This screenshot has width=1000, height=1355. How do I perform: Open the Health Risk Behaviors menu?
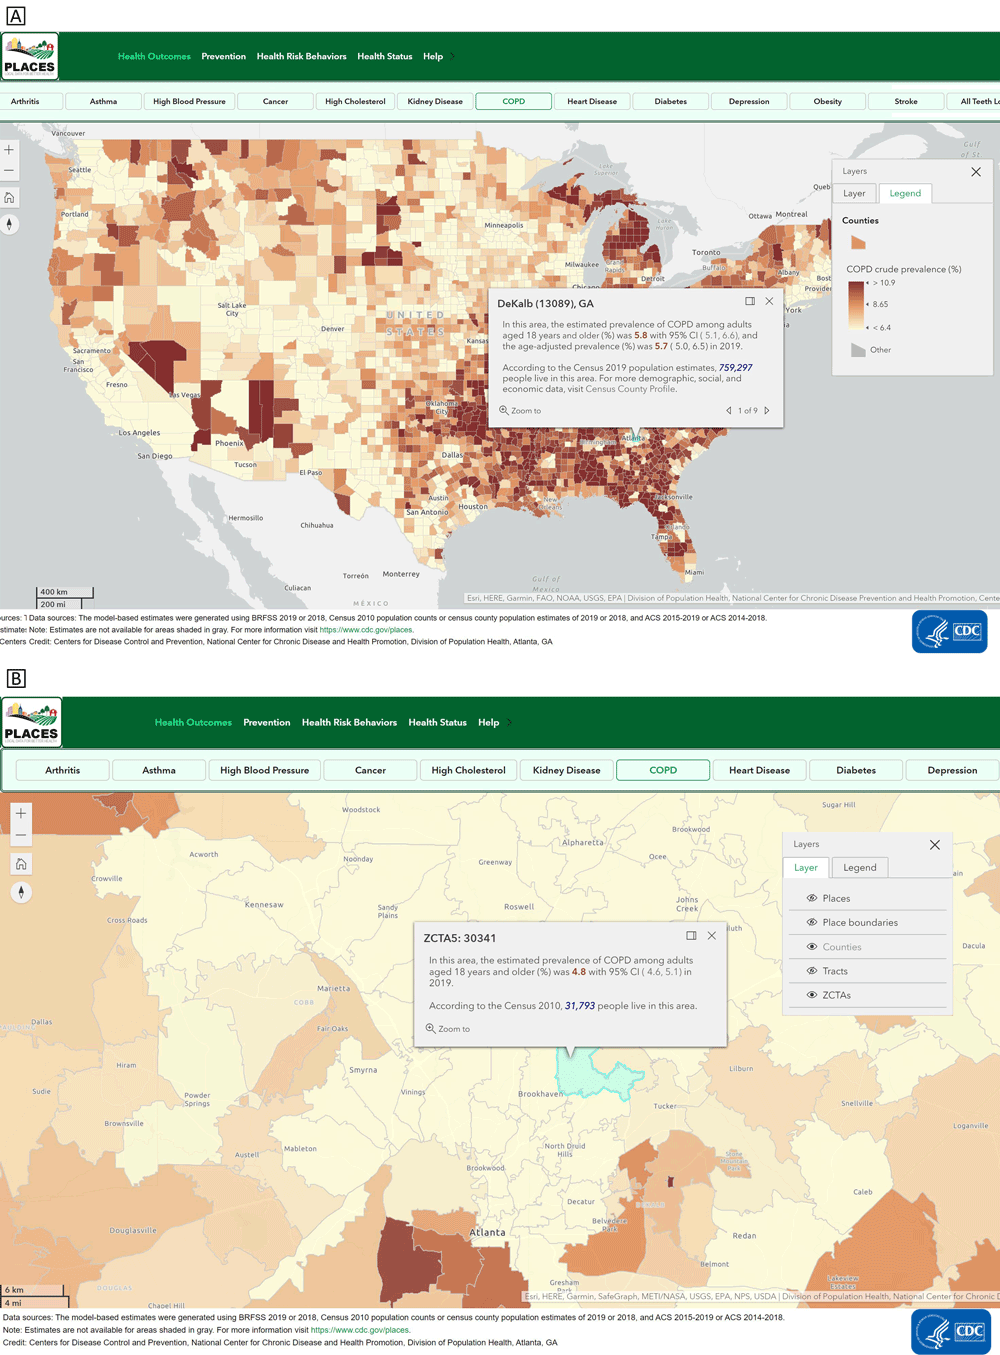click(301, 56)
